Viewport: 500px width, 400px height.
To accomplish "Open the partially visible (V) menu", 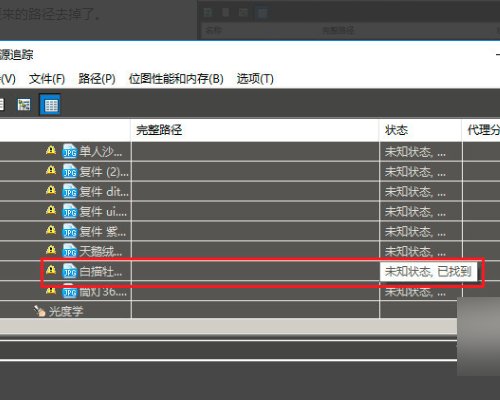I will (8, 79).
